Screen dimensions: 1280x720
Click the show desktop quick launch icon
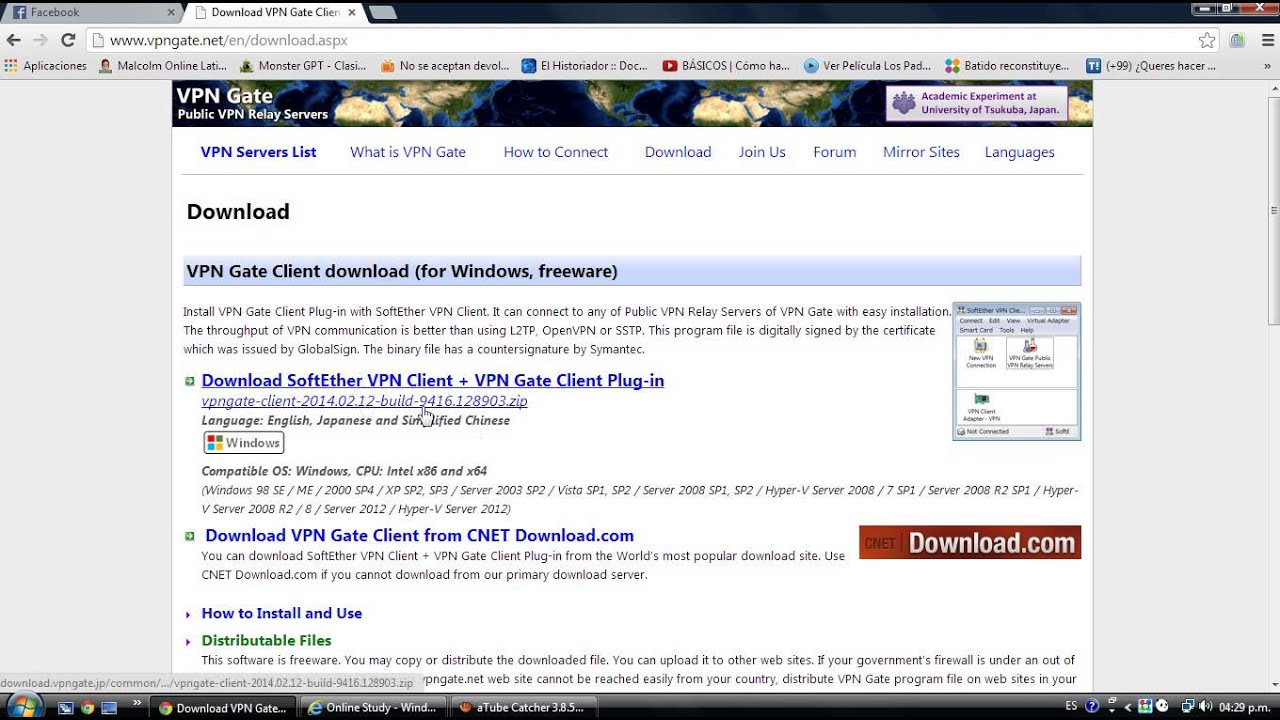pos(109,707)
